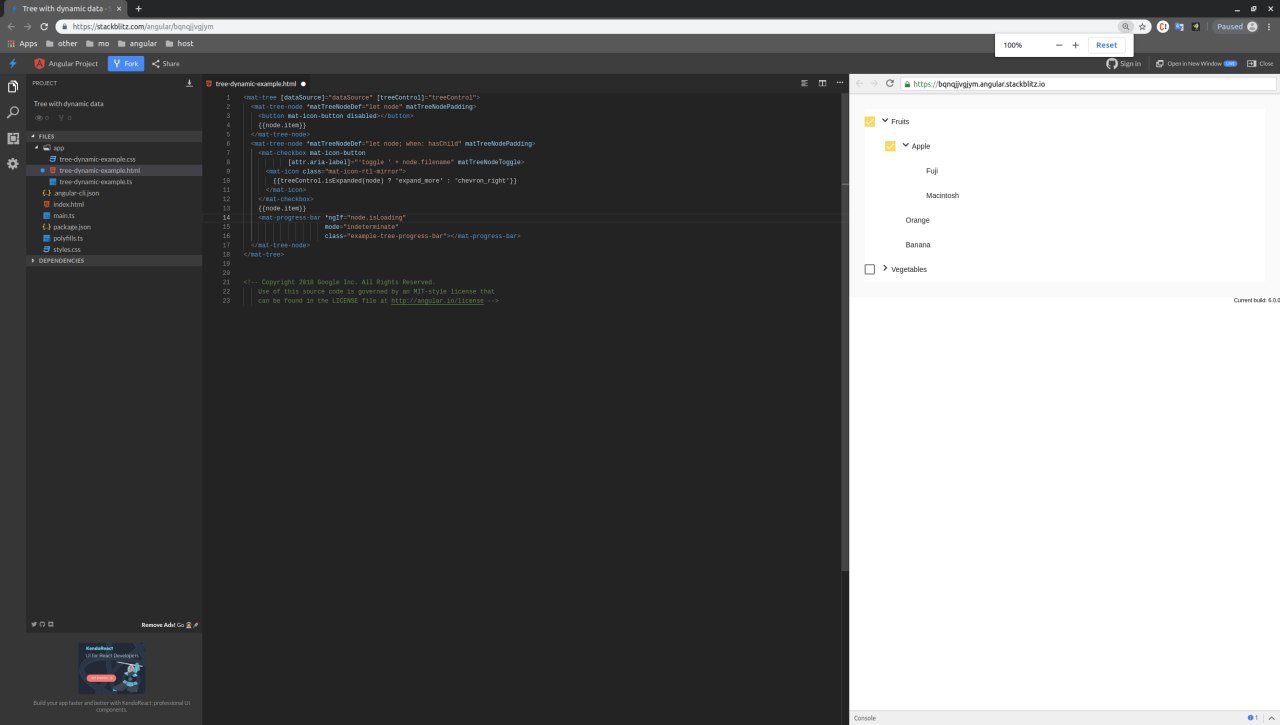The image size is (1280, 725).
Task: Click the project forks count icon
Action: click(x=62, y=118)
